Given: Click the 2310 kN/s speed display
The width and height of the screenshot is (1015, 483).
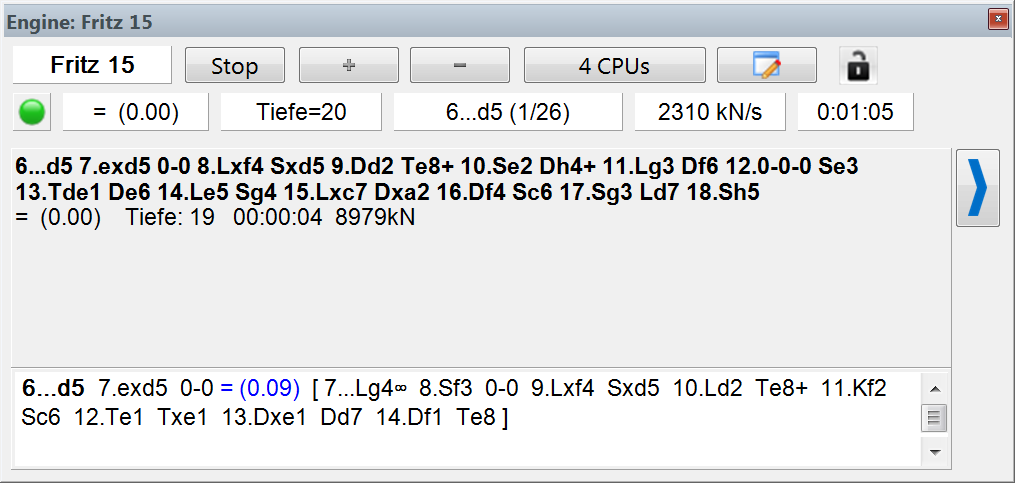Looking at the screenshot, I should tap(709, 113).
